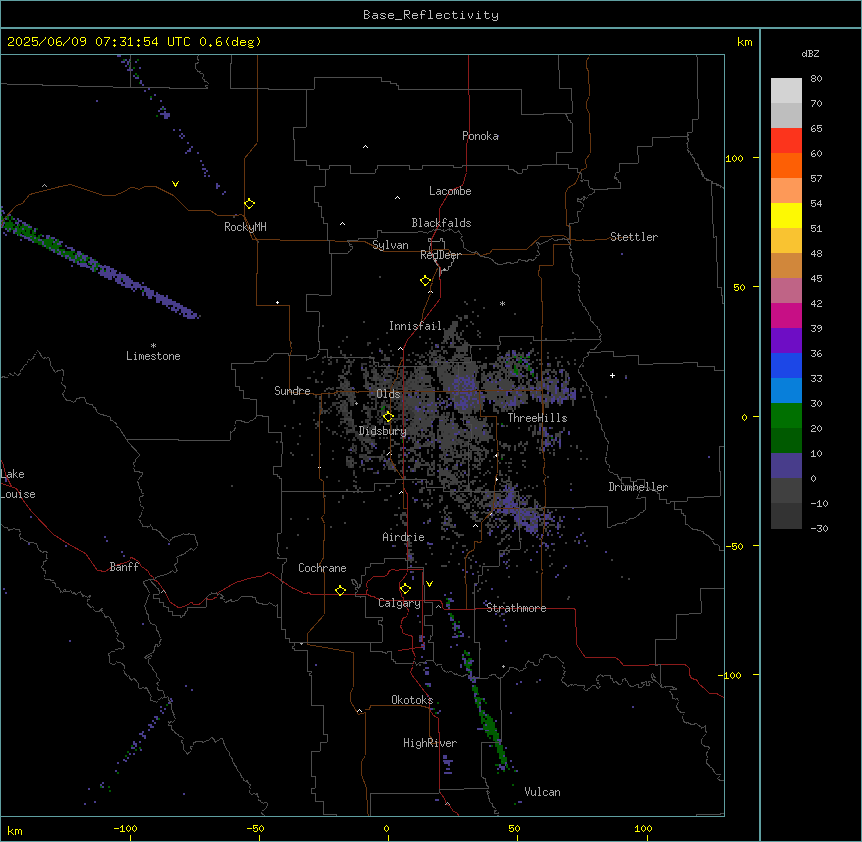Click the slate purple swatch between 10 and 0
The height and width of the screenshot is (842, 862).
786,466
